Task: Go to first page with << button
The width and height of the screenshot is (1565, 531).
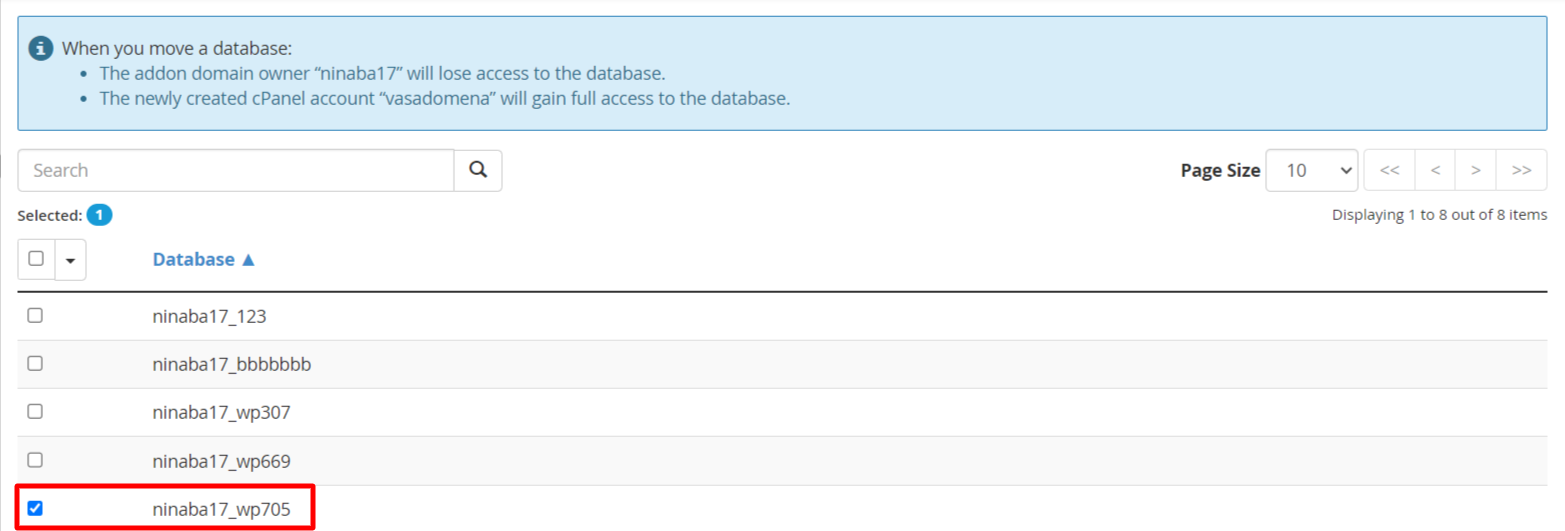Action: tap(1389, 170)
